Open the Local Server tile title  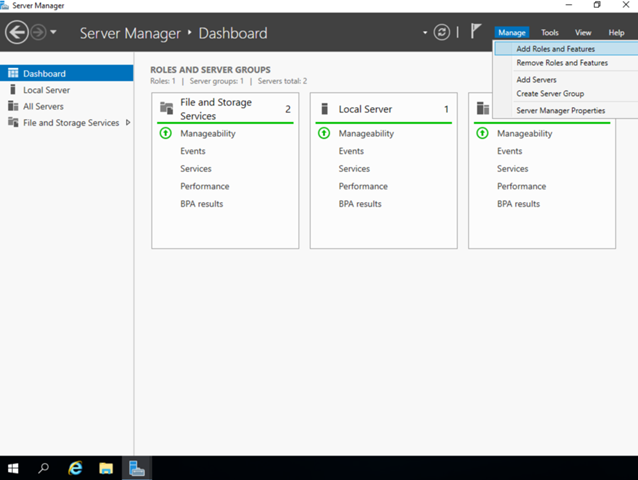(x=365, y=109)
